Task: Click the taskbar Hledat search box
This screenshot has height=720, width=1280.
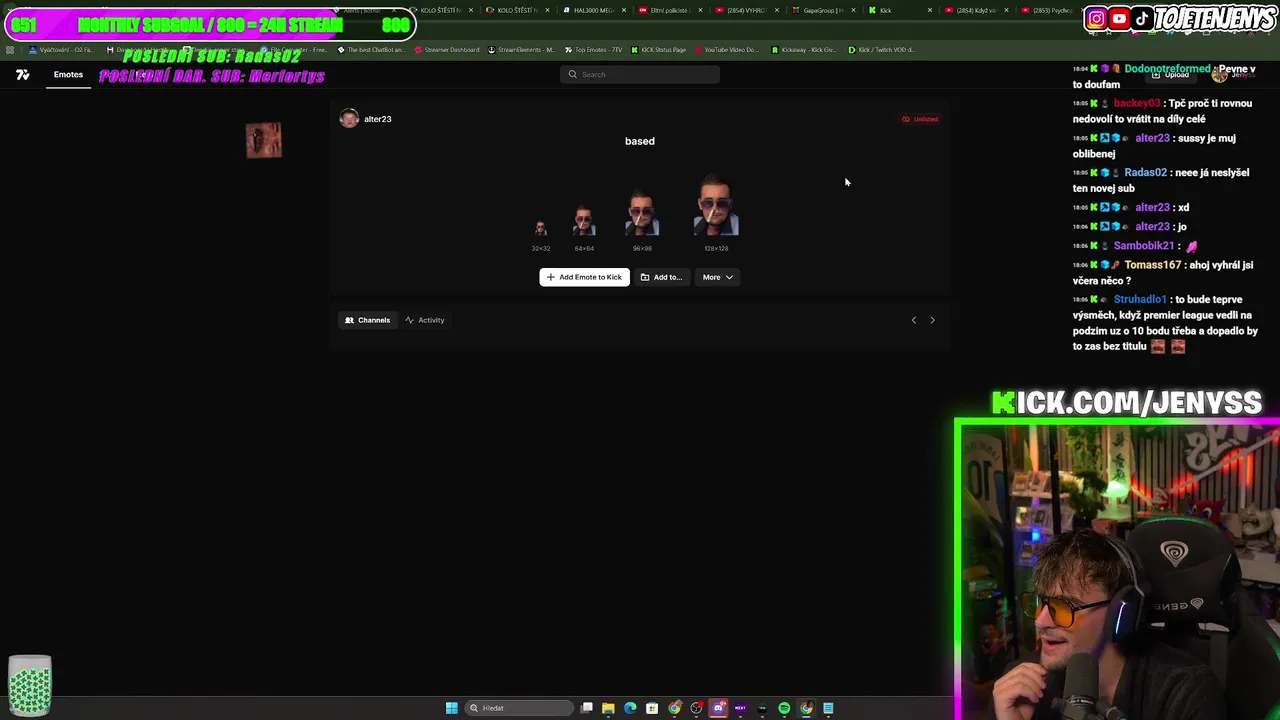Action: click(519, 708)
